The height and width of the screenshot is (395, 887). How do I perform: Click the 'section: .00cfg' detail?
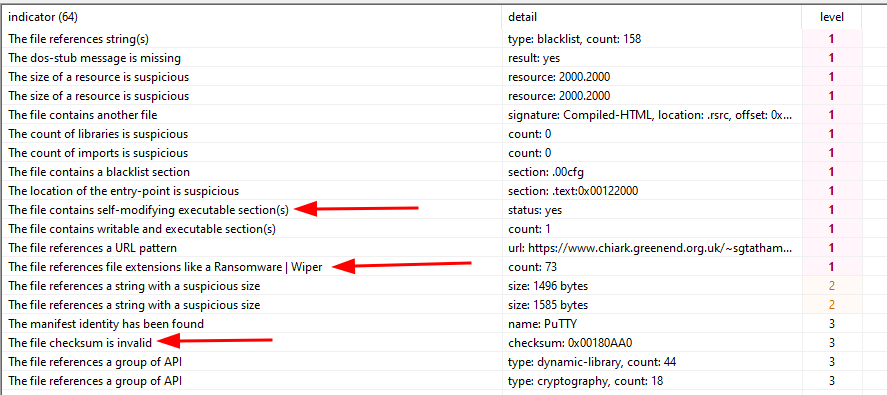(x=546, y=171)
